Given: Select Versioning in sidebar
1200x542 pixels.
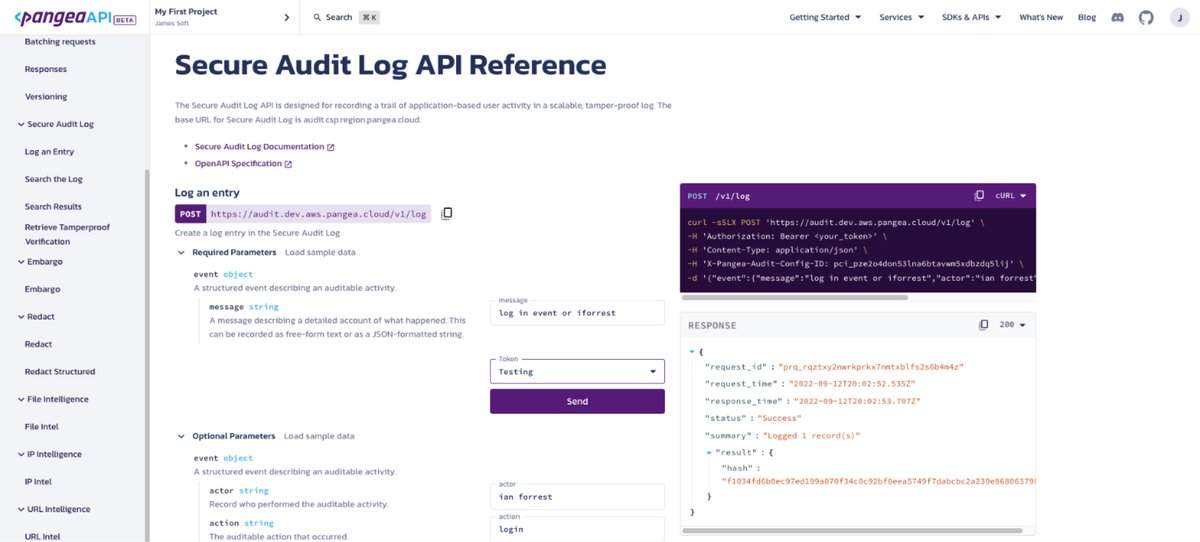Looking at the screenshot, I should 46,97.
